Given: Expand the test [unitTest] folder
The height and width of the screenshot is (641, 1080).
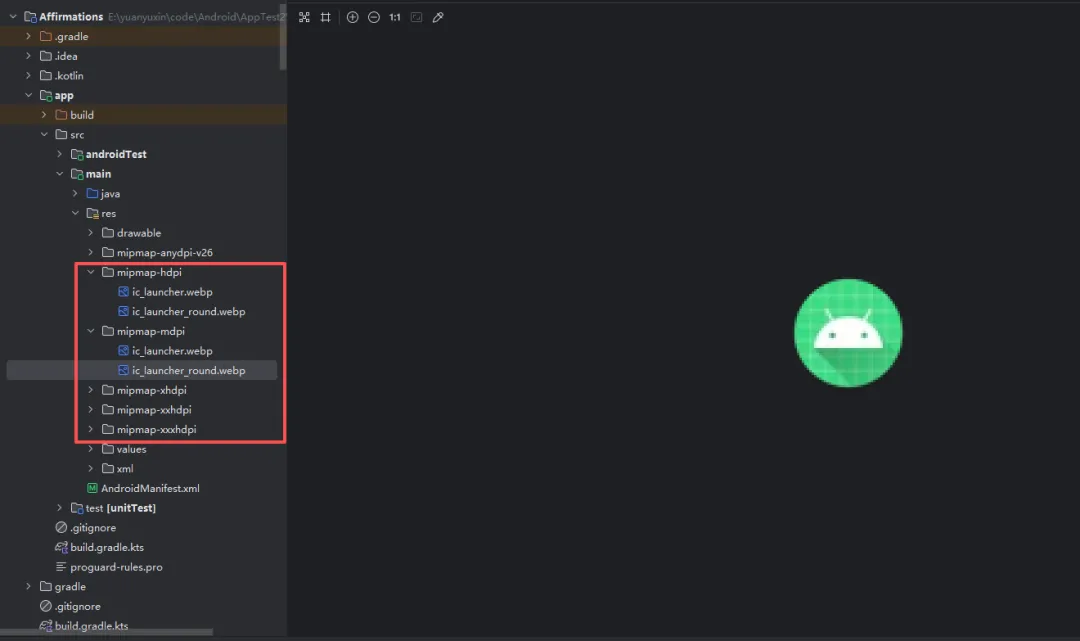Looking at the screenshot, I should pyautogui.click(x=59, y=507).
